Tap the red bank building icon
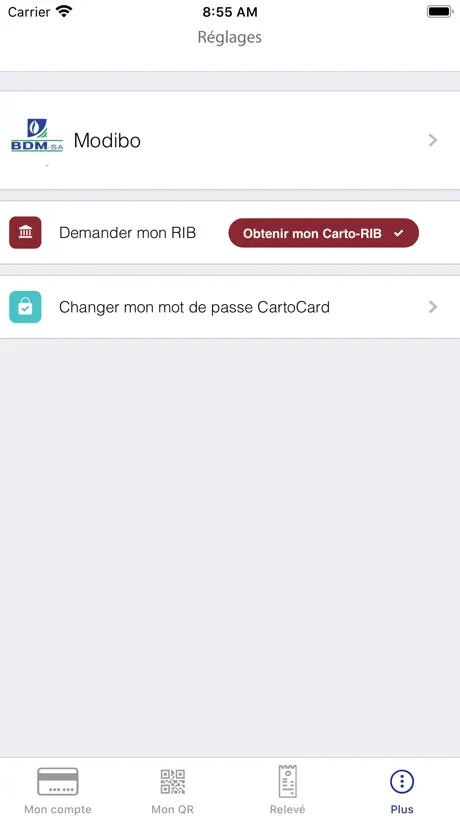460x818 pixels. [25, 233]
